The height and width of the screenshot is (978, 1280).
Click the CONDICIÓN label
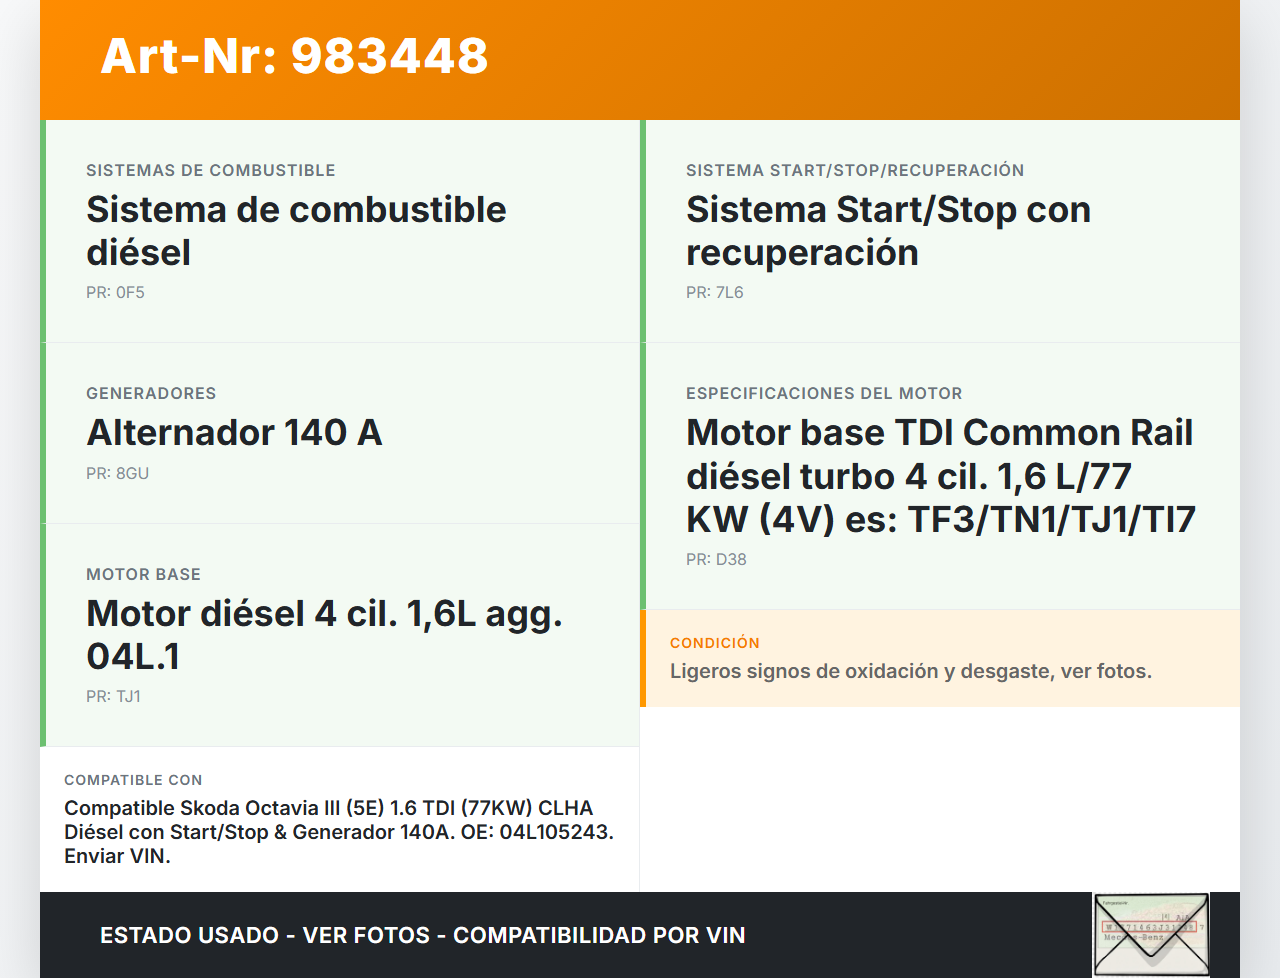tap(715, 643)
